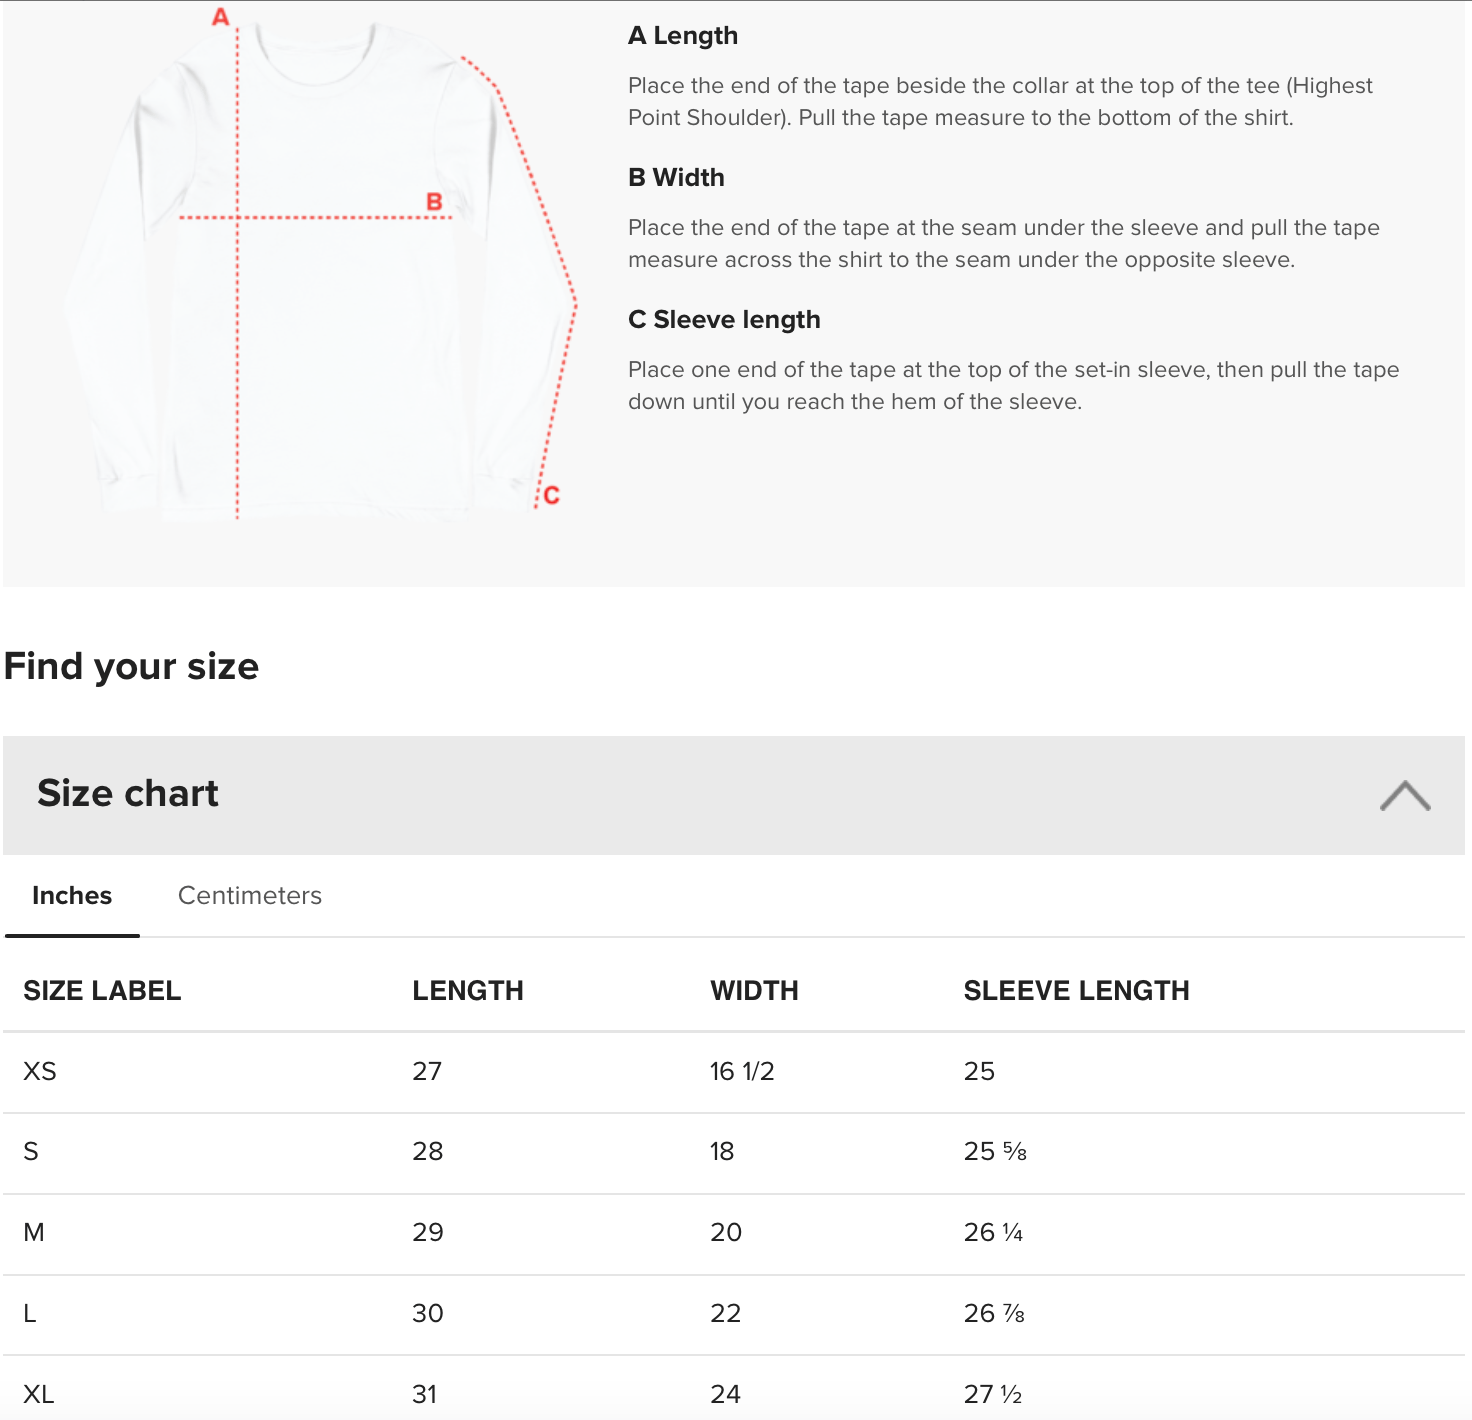Click sleeve length 25 ⅝ for S

click(x=995, y=1152)
